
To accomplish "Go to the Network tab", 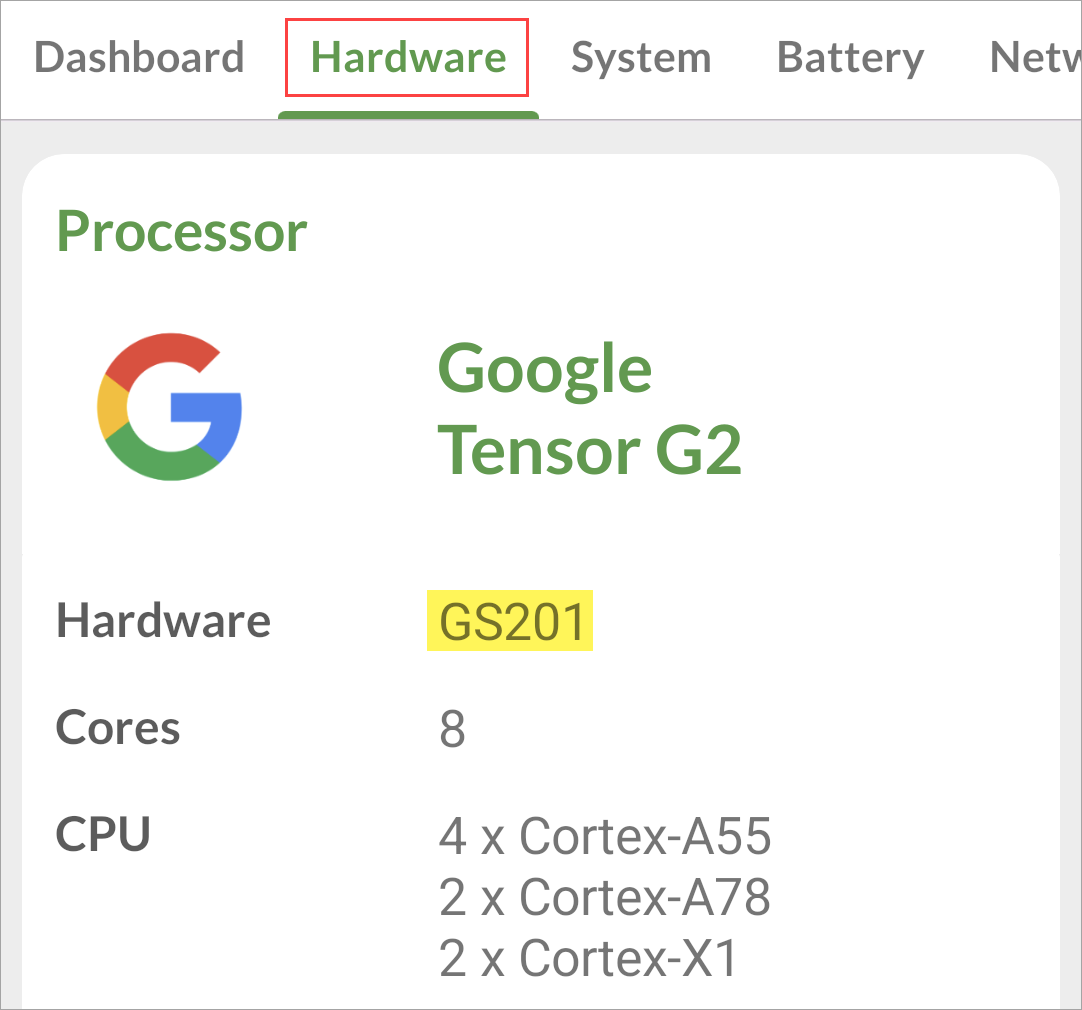I will point(1040,57).
